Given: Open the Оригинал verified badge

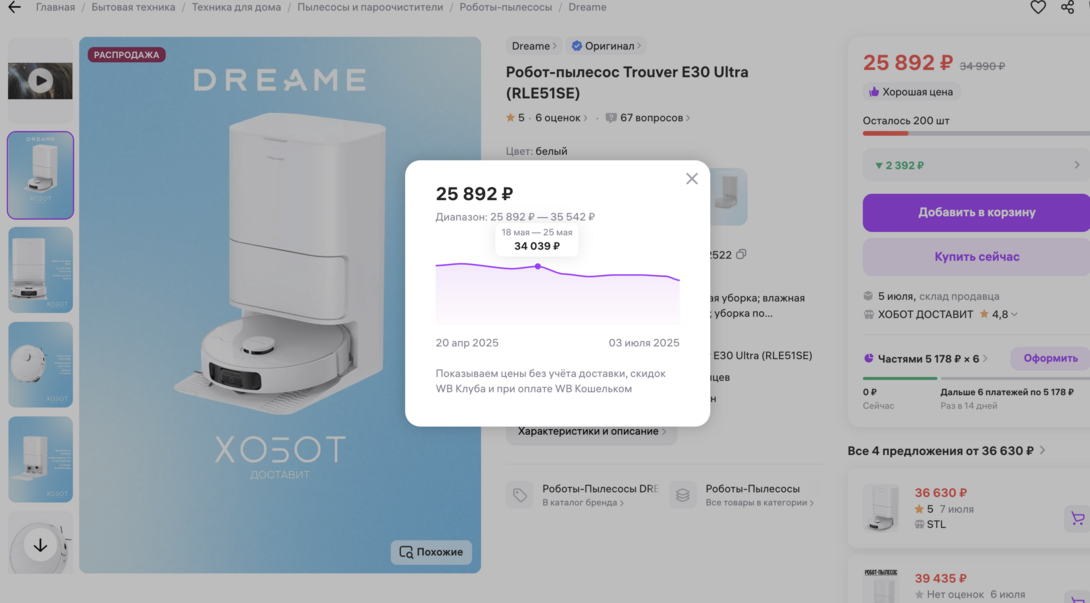Looking at the screenshot, I should click(x=605, y=46).
